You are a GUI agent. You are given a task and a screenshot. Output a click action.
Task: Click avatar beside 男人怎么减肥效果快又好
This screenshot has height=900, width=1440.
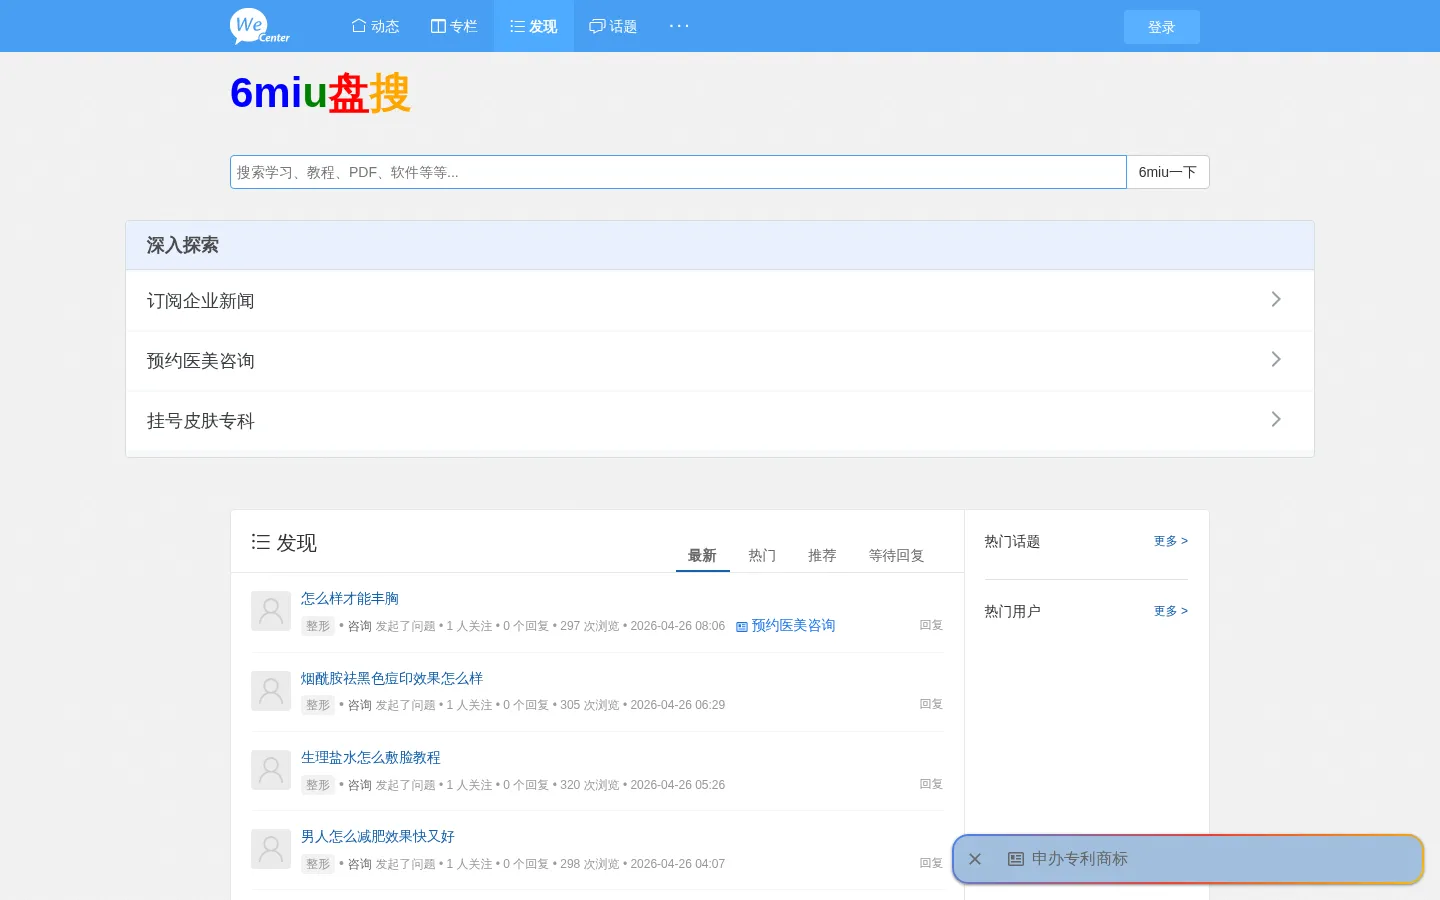(271, 849)
